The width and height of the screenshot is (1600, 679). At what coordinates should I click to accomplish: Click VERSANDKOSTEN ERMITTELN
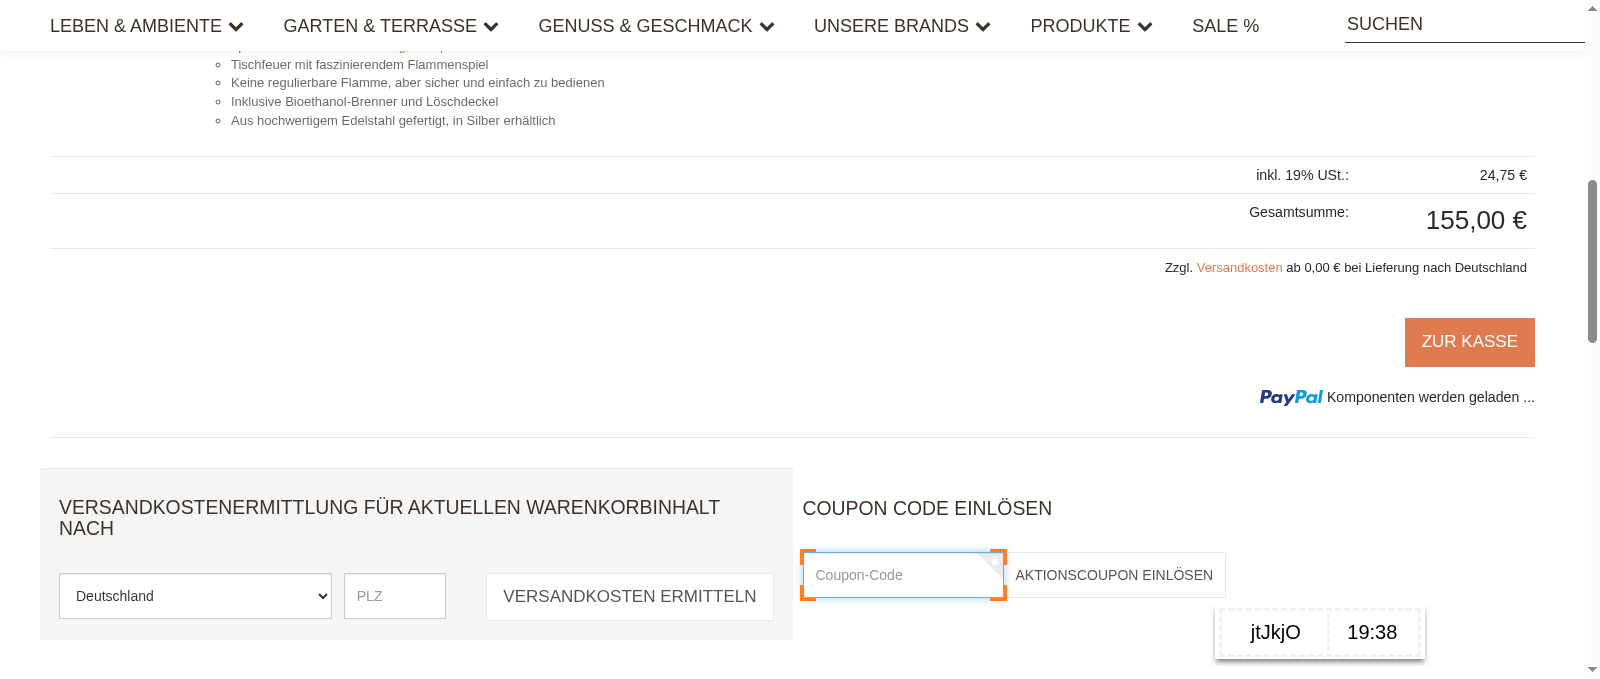[629, 596]
